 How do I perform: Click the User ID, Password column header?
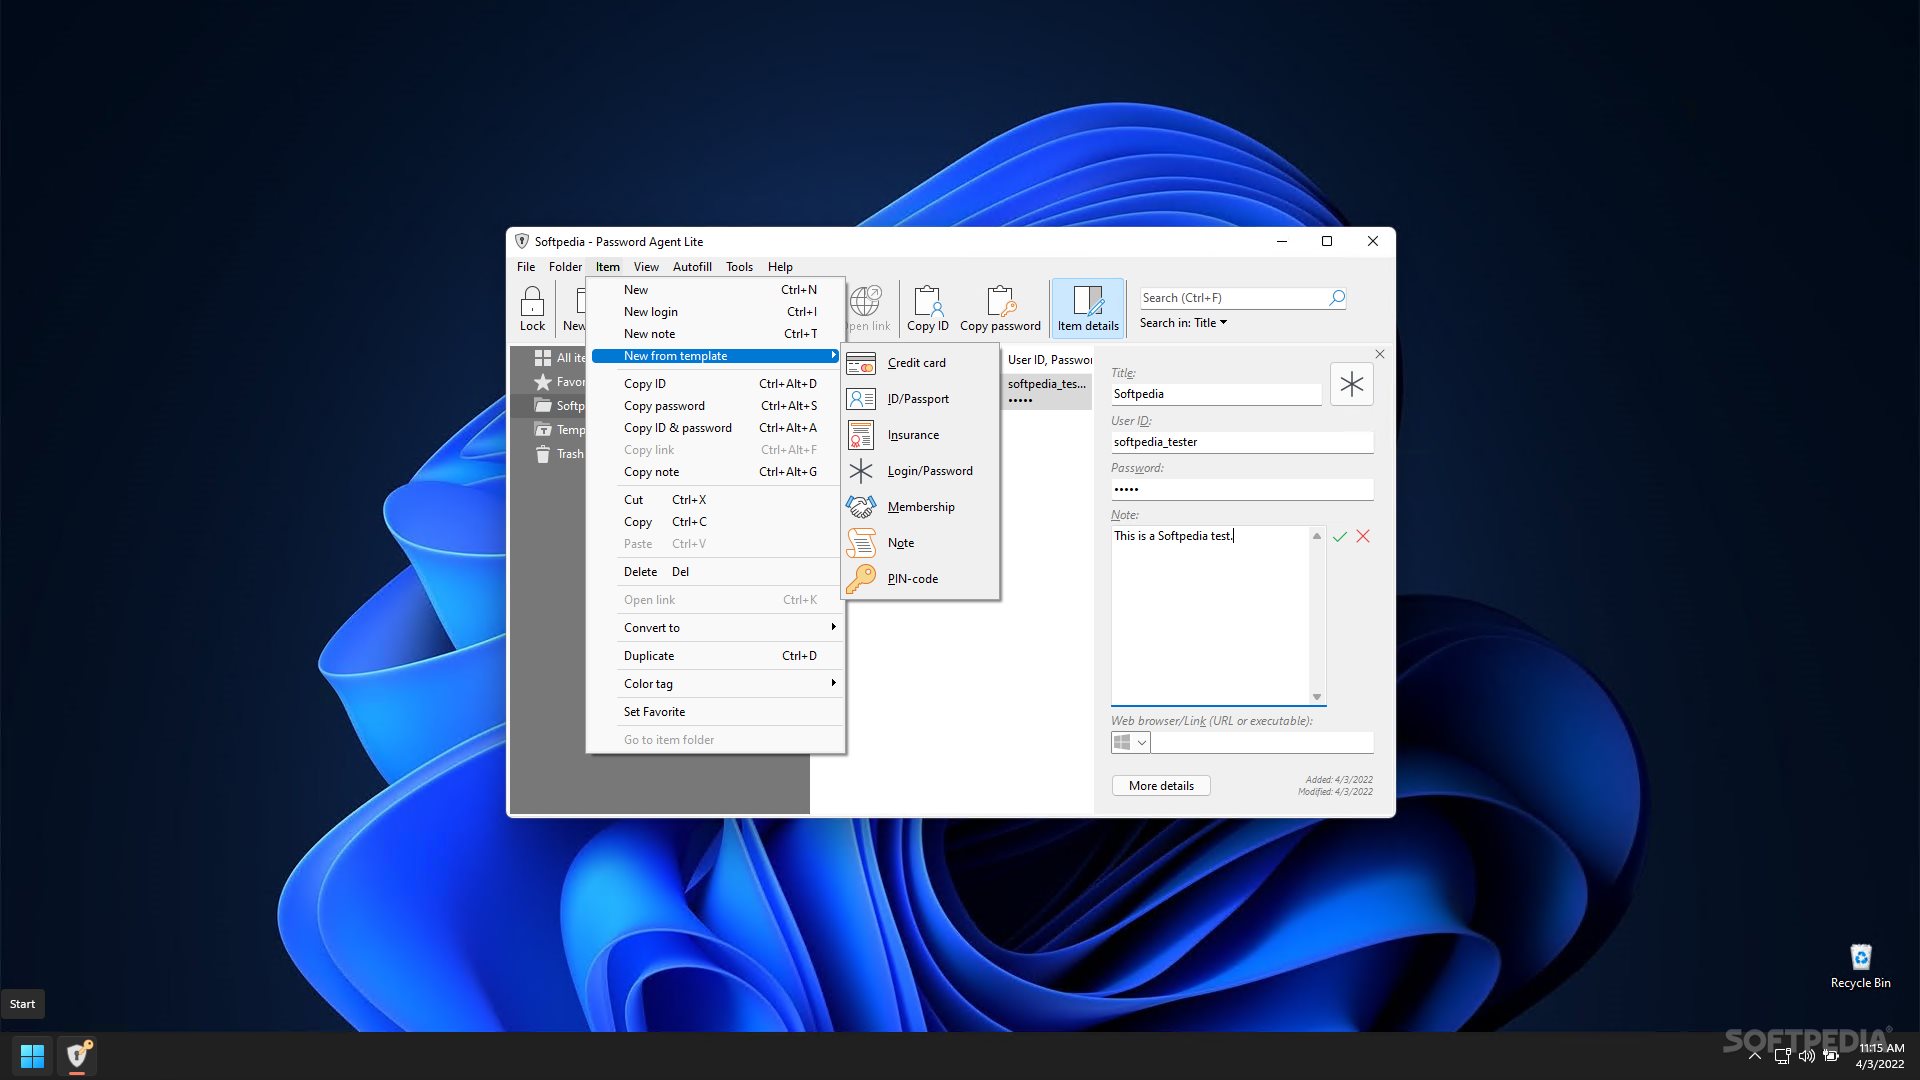[x=1049, y=360]
